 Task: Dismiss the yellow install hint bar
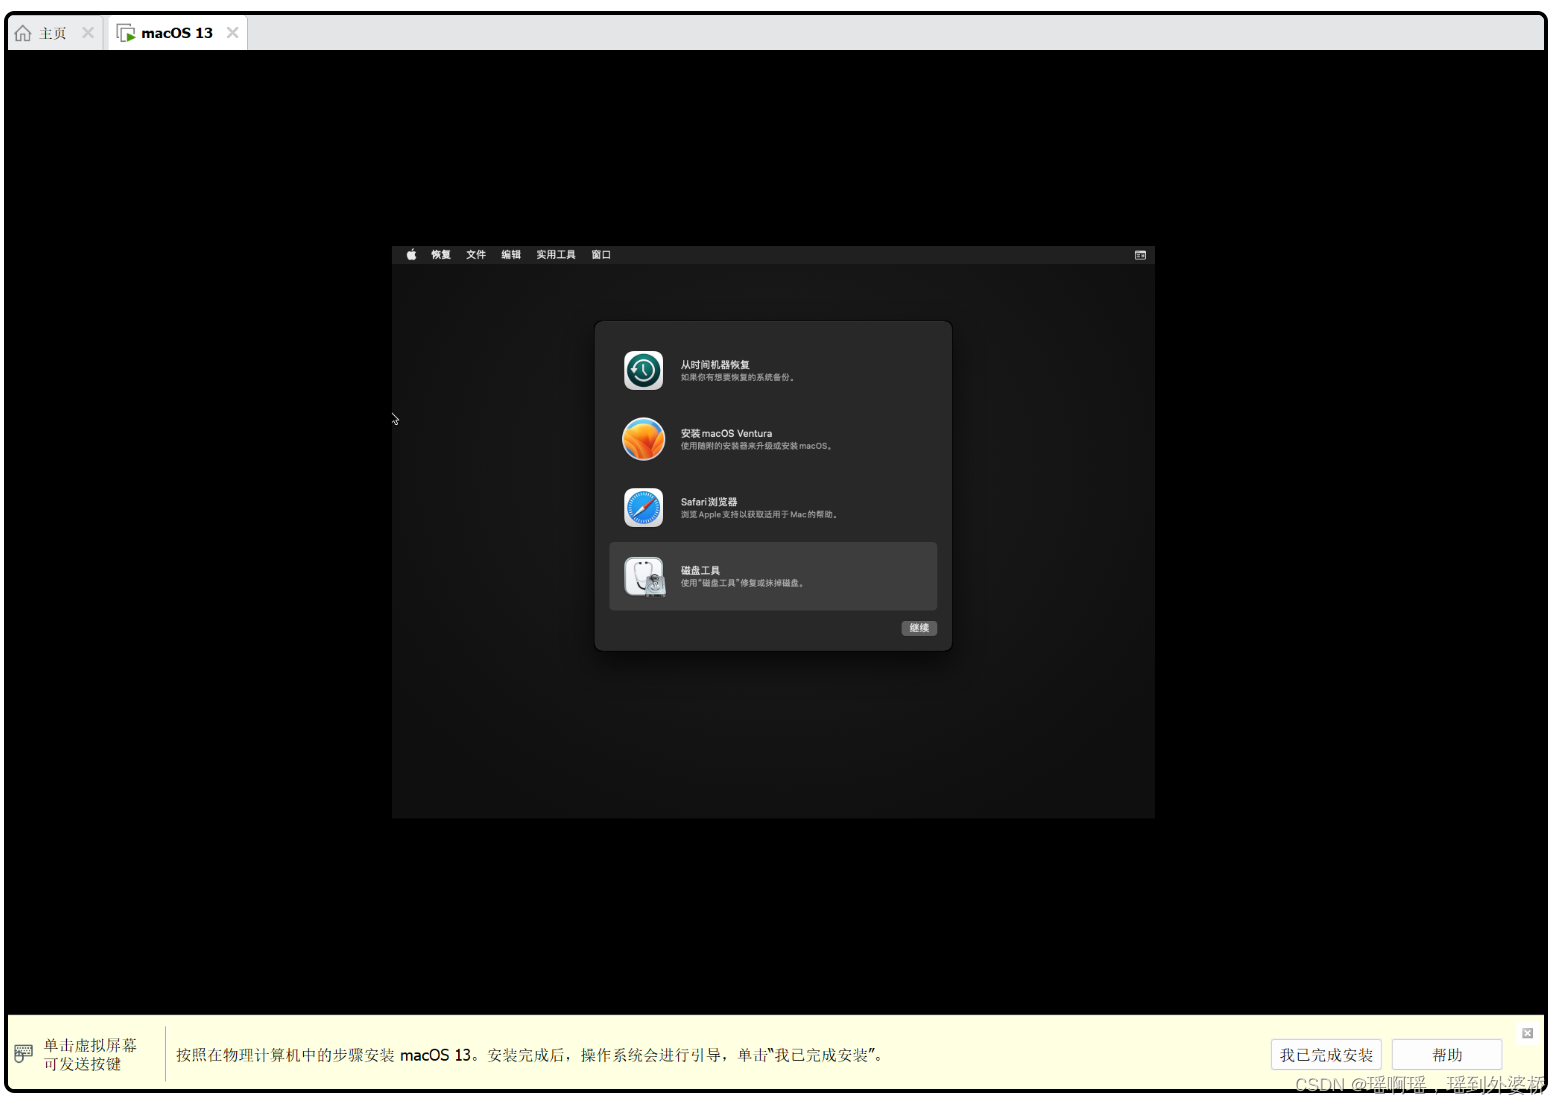click(1527, 1033)
